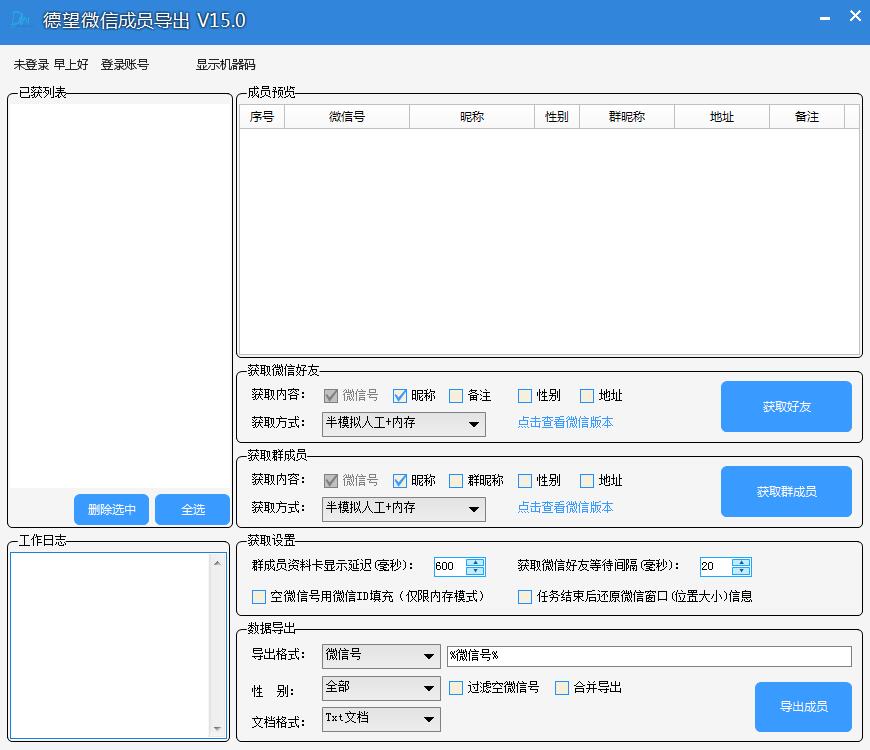Screen dimensions: 870x750
Task: Open 获取方式 dropdown in 获取微信好友
Action: tap(403, 424)
